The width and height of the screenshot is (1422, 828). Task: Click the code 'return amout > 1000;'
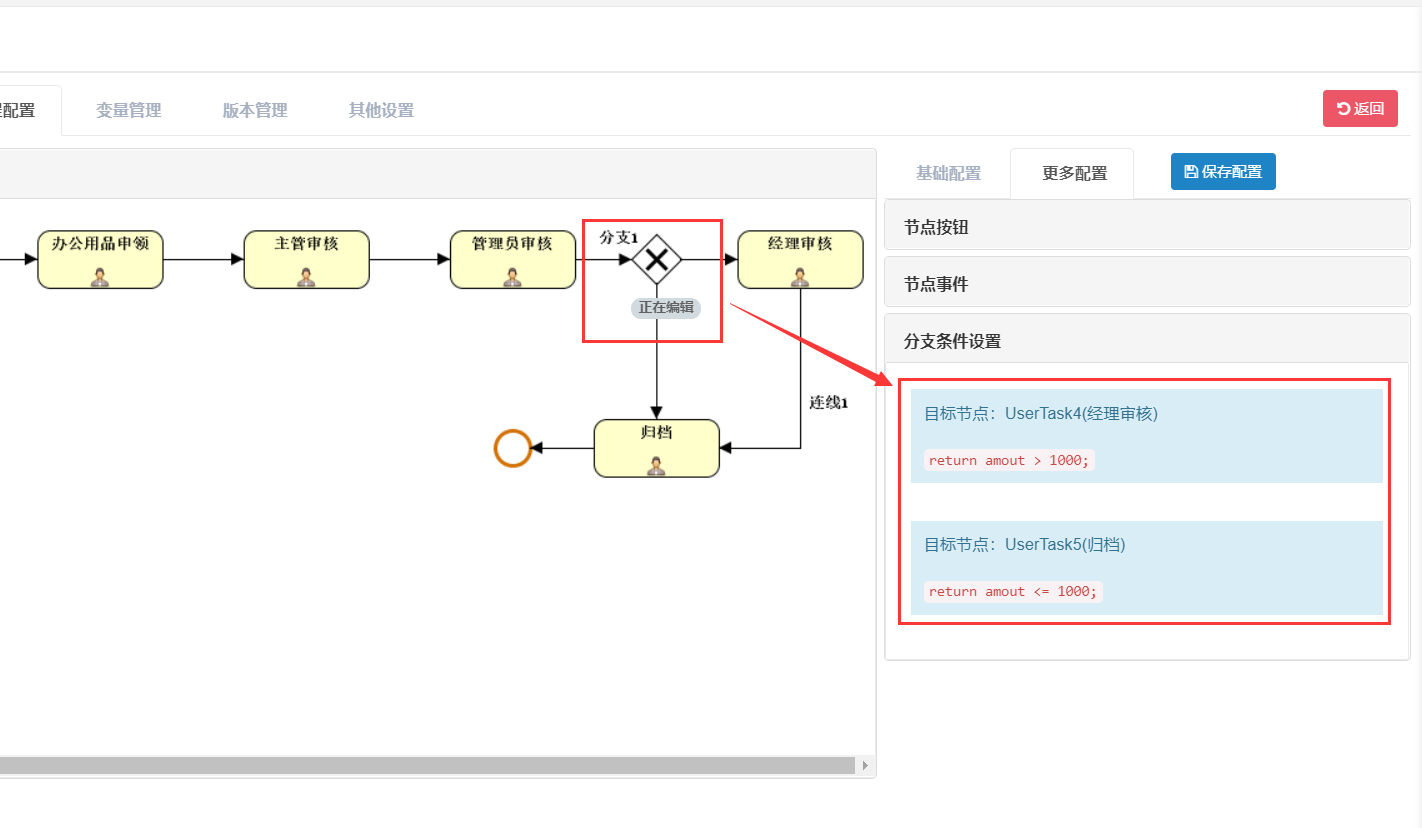click(x=1011, y=460)
